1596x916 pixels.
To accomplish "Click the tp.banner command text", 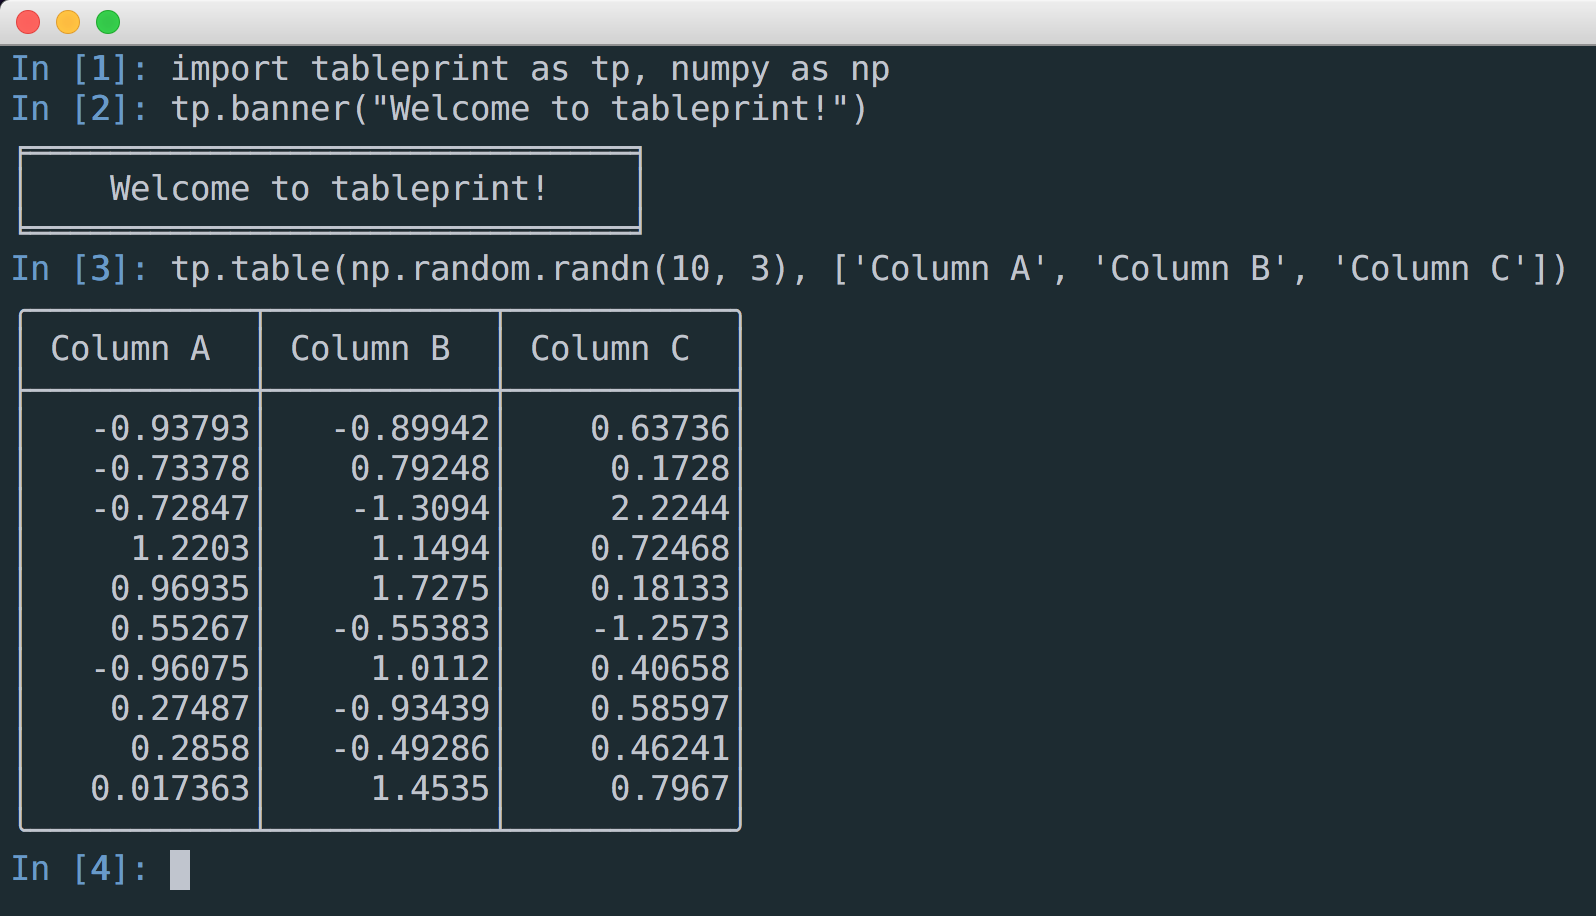I will (260, 109).
